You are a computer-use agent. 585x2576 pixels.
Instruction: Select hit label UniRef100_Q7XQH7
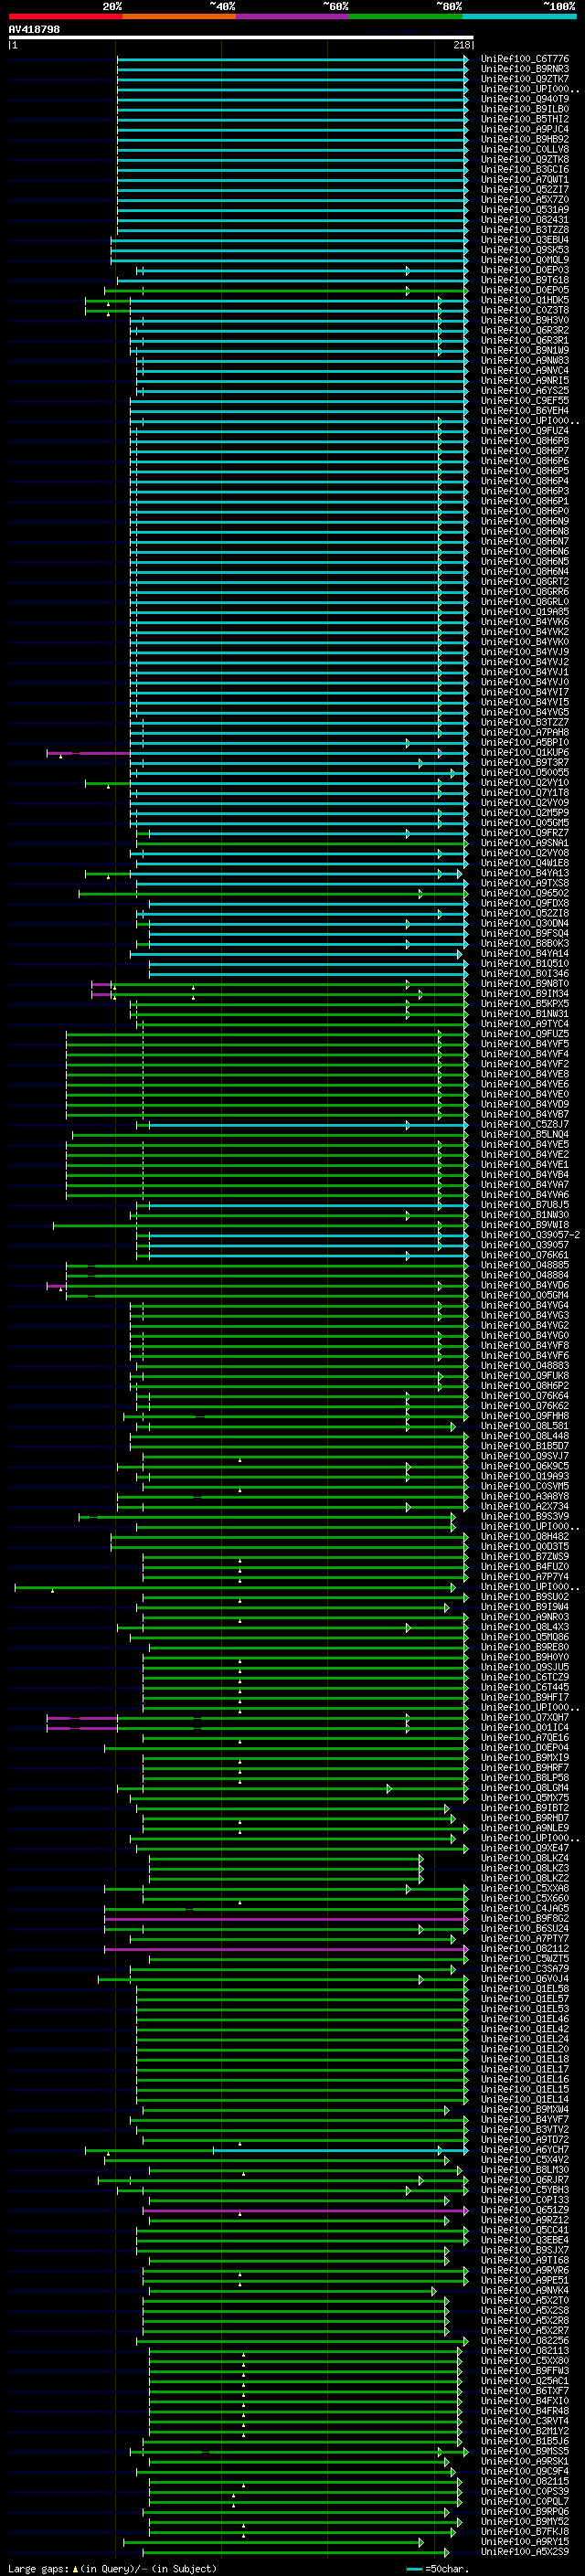(x=524, y=1717)
